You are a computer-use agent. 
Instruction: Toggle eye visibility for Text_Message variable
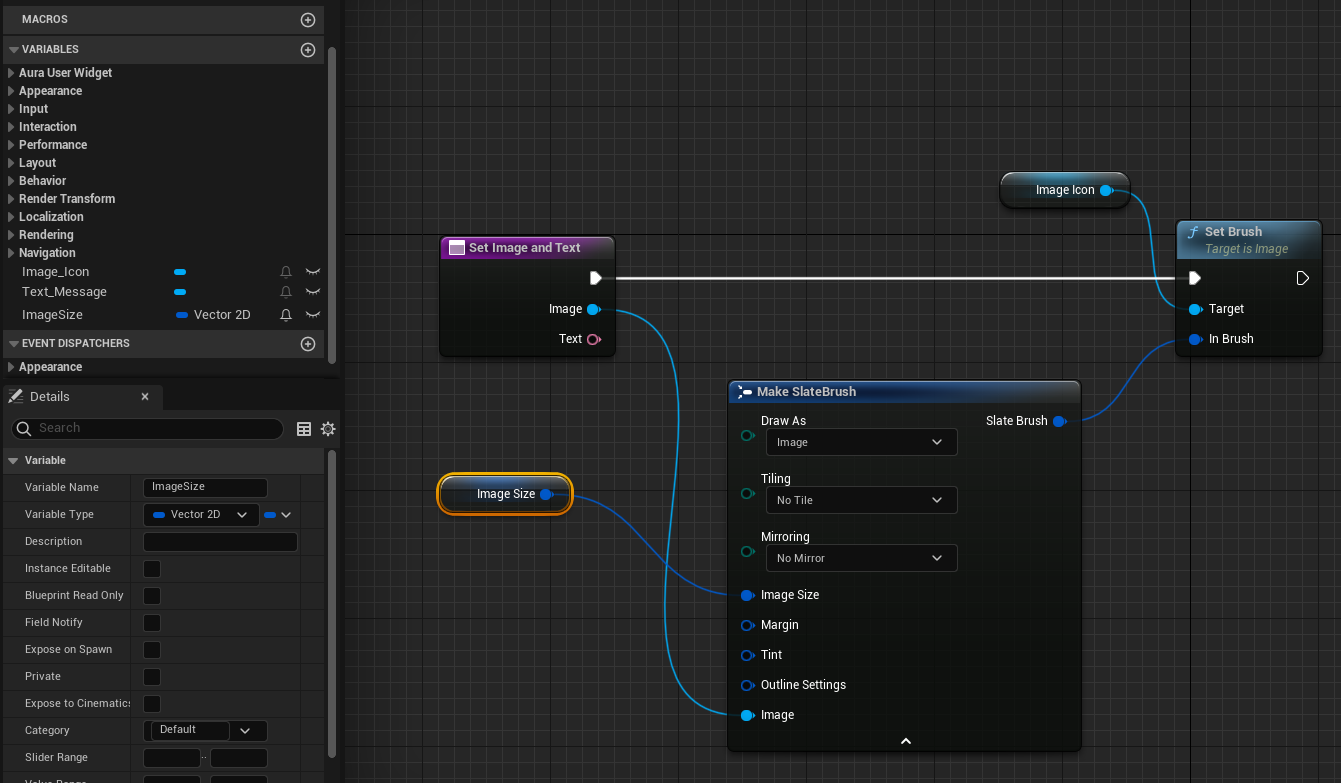[x=313, y=292]
